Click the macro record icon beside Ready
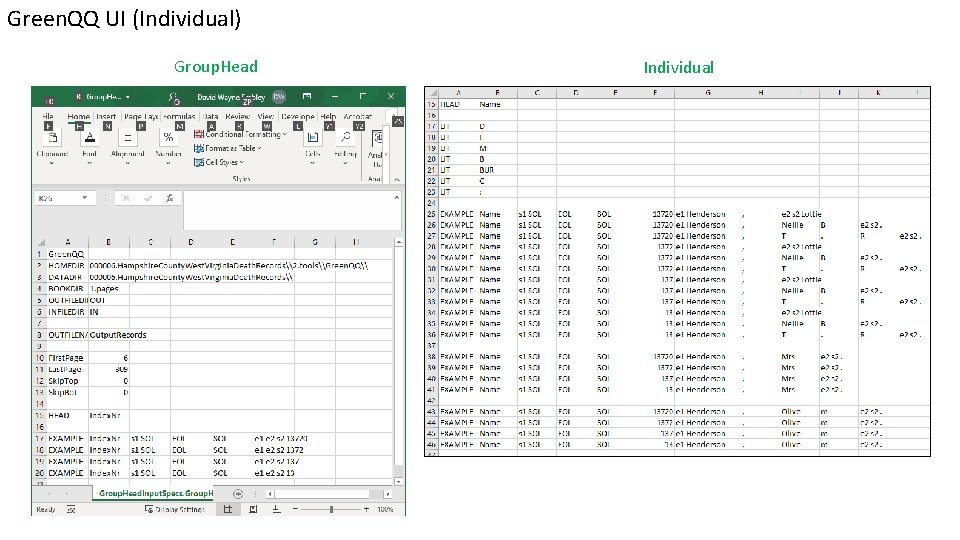Image resolution: width=960 pixels, height=540 pixels. click(71, 509)
